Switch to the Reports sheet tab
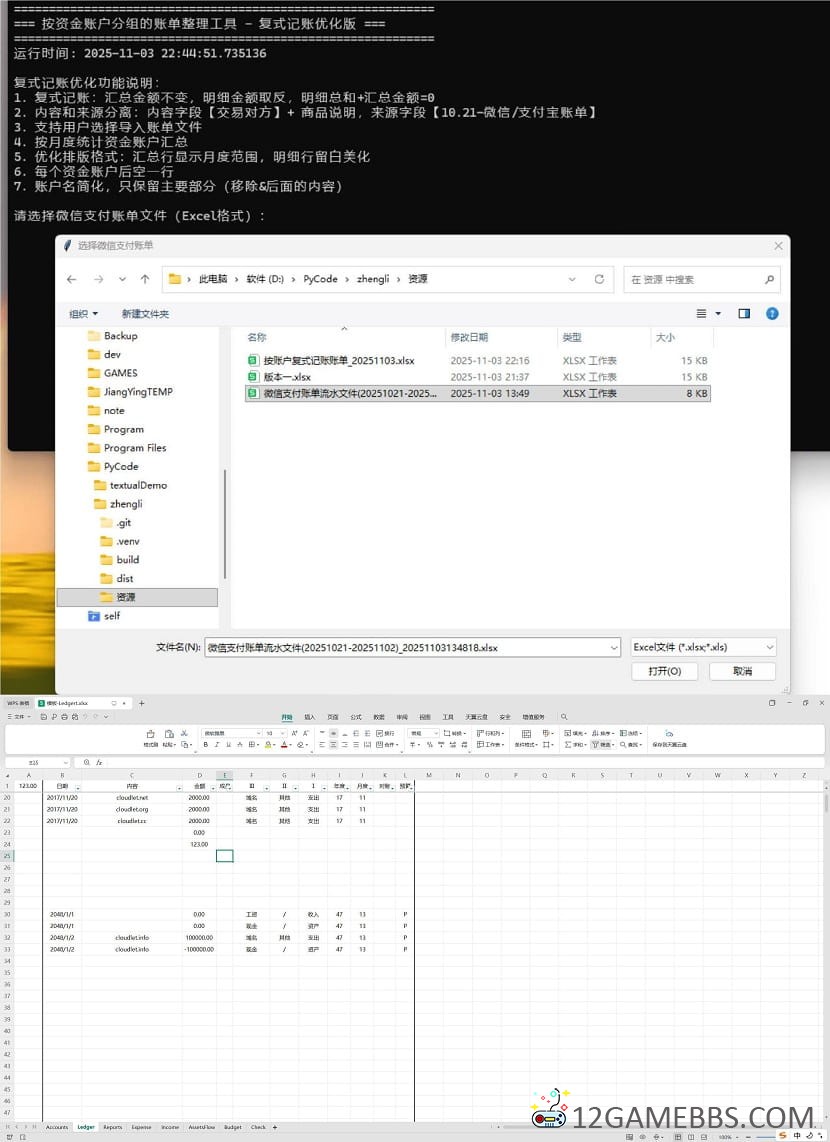 (112, 1127)
